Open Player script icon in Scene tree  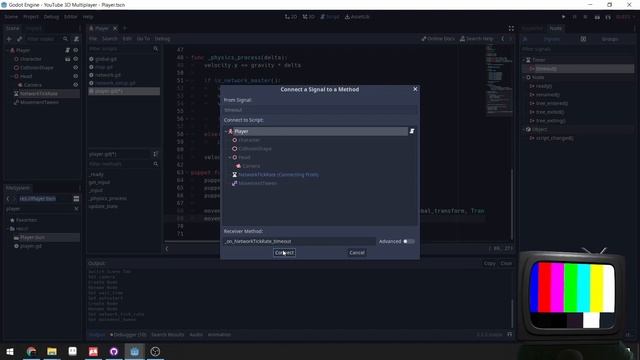(x=68, y=50)
